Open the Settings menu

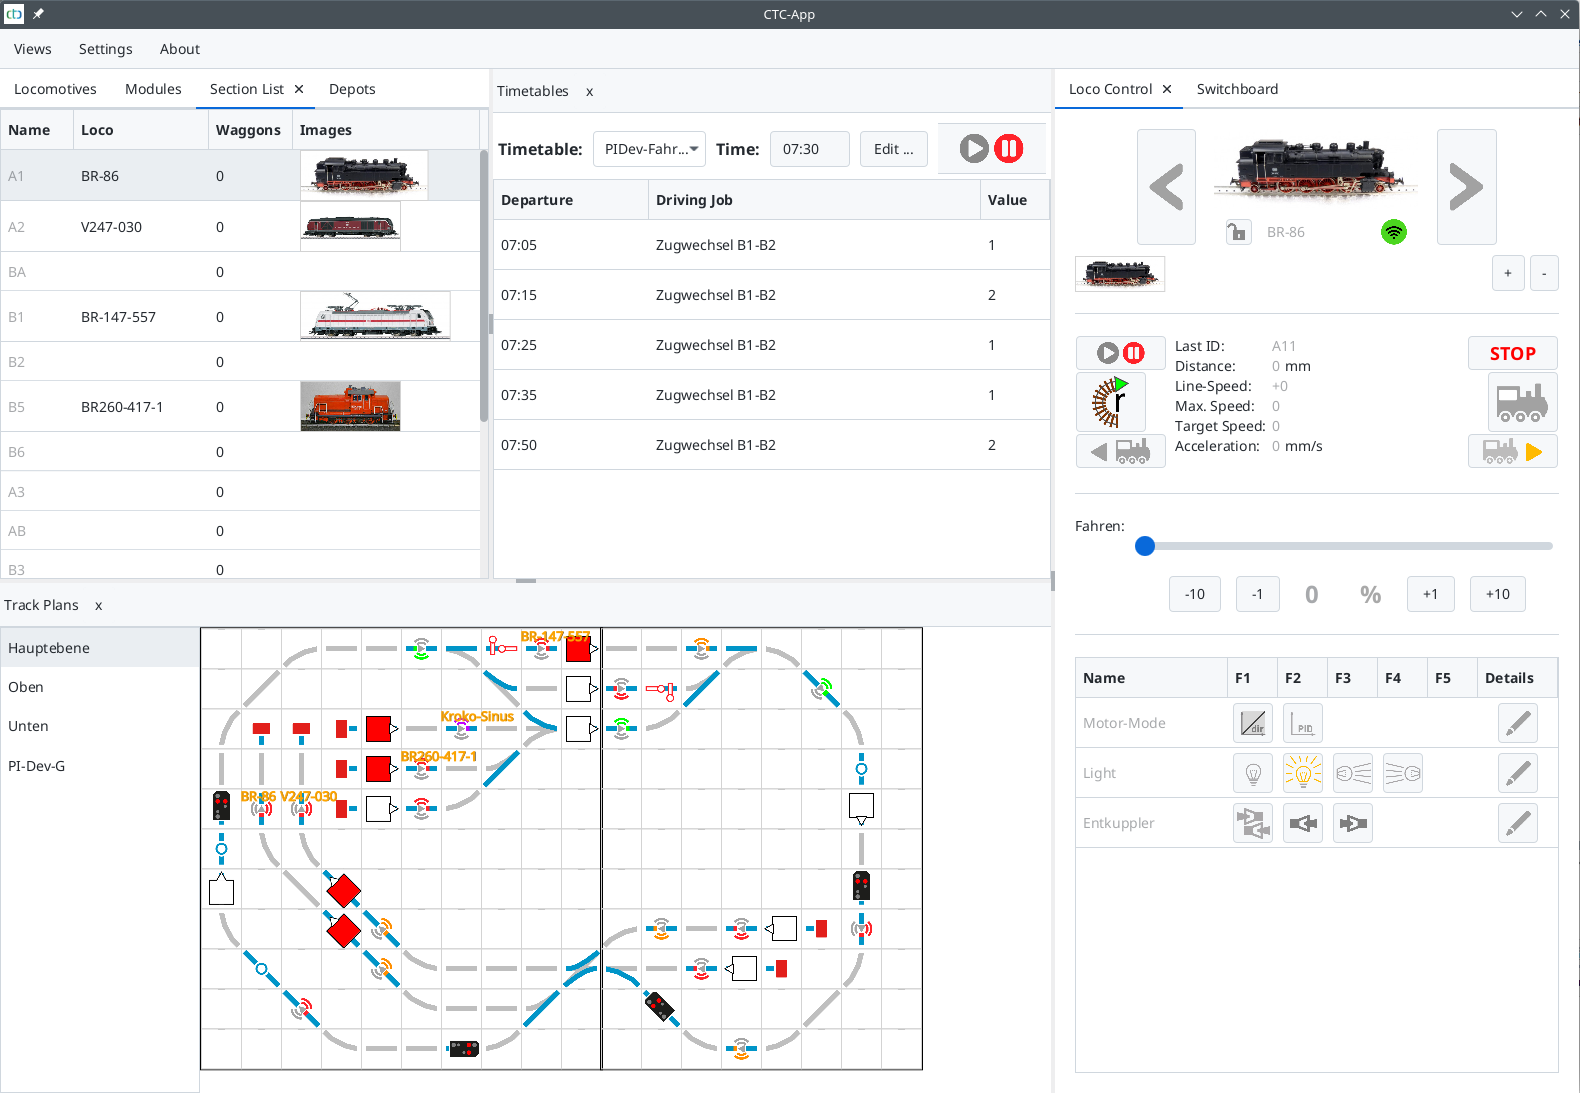pyautogui.click(x=105, y=49)
